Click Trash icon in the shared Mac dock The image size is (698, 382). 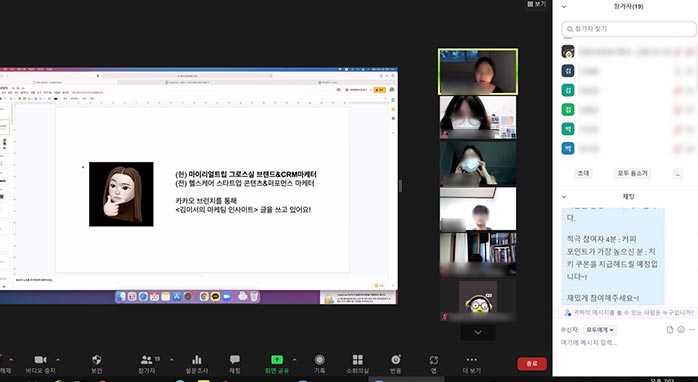click(254, 296)
